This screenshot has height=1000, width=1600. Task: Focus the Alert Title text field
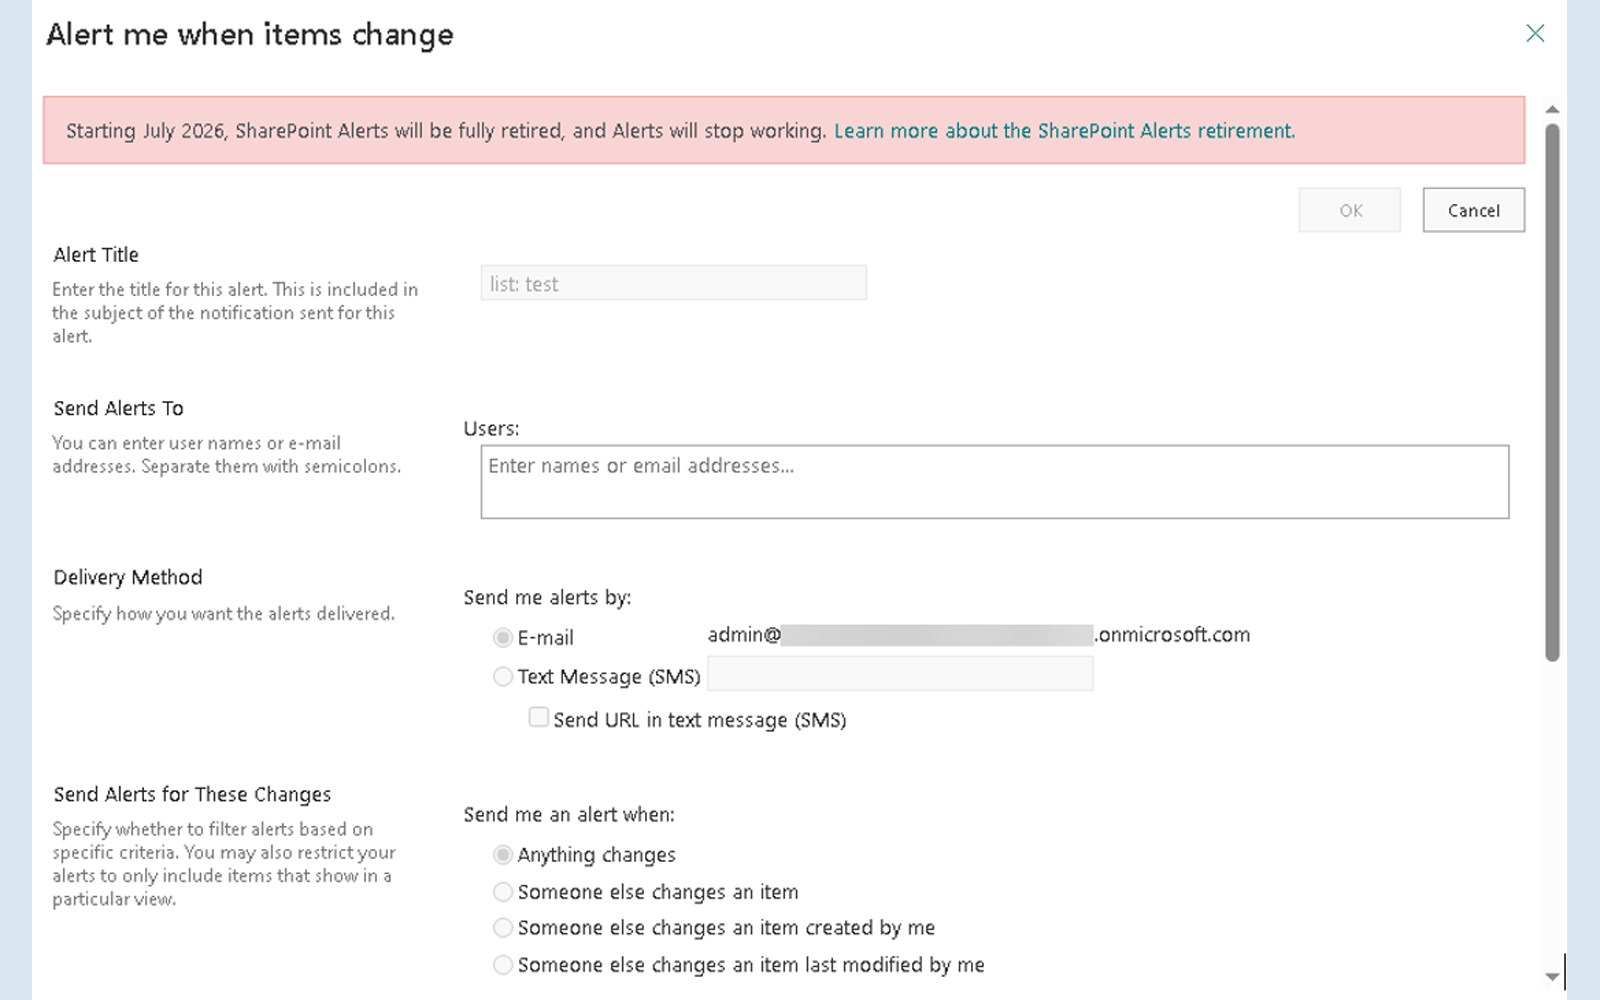(x=674, y=283)
